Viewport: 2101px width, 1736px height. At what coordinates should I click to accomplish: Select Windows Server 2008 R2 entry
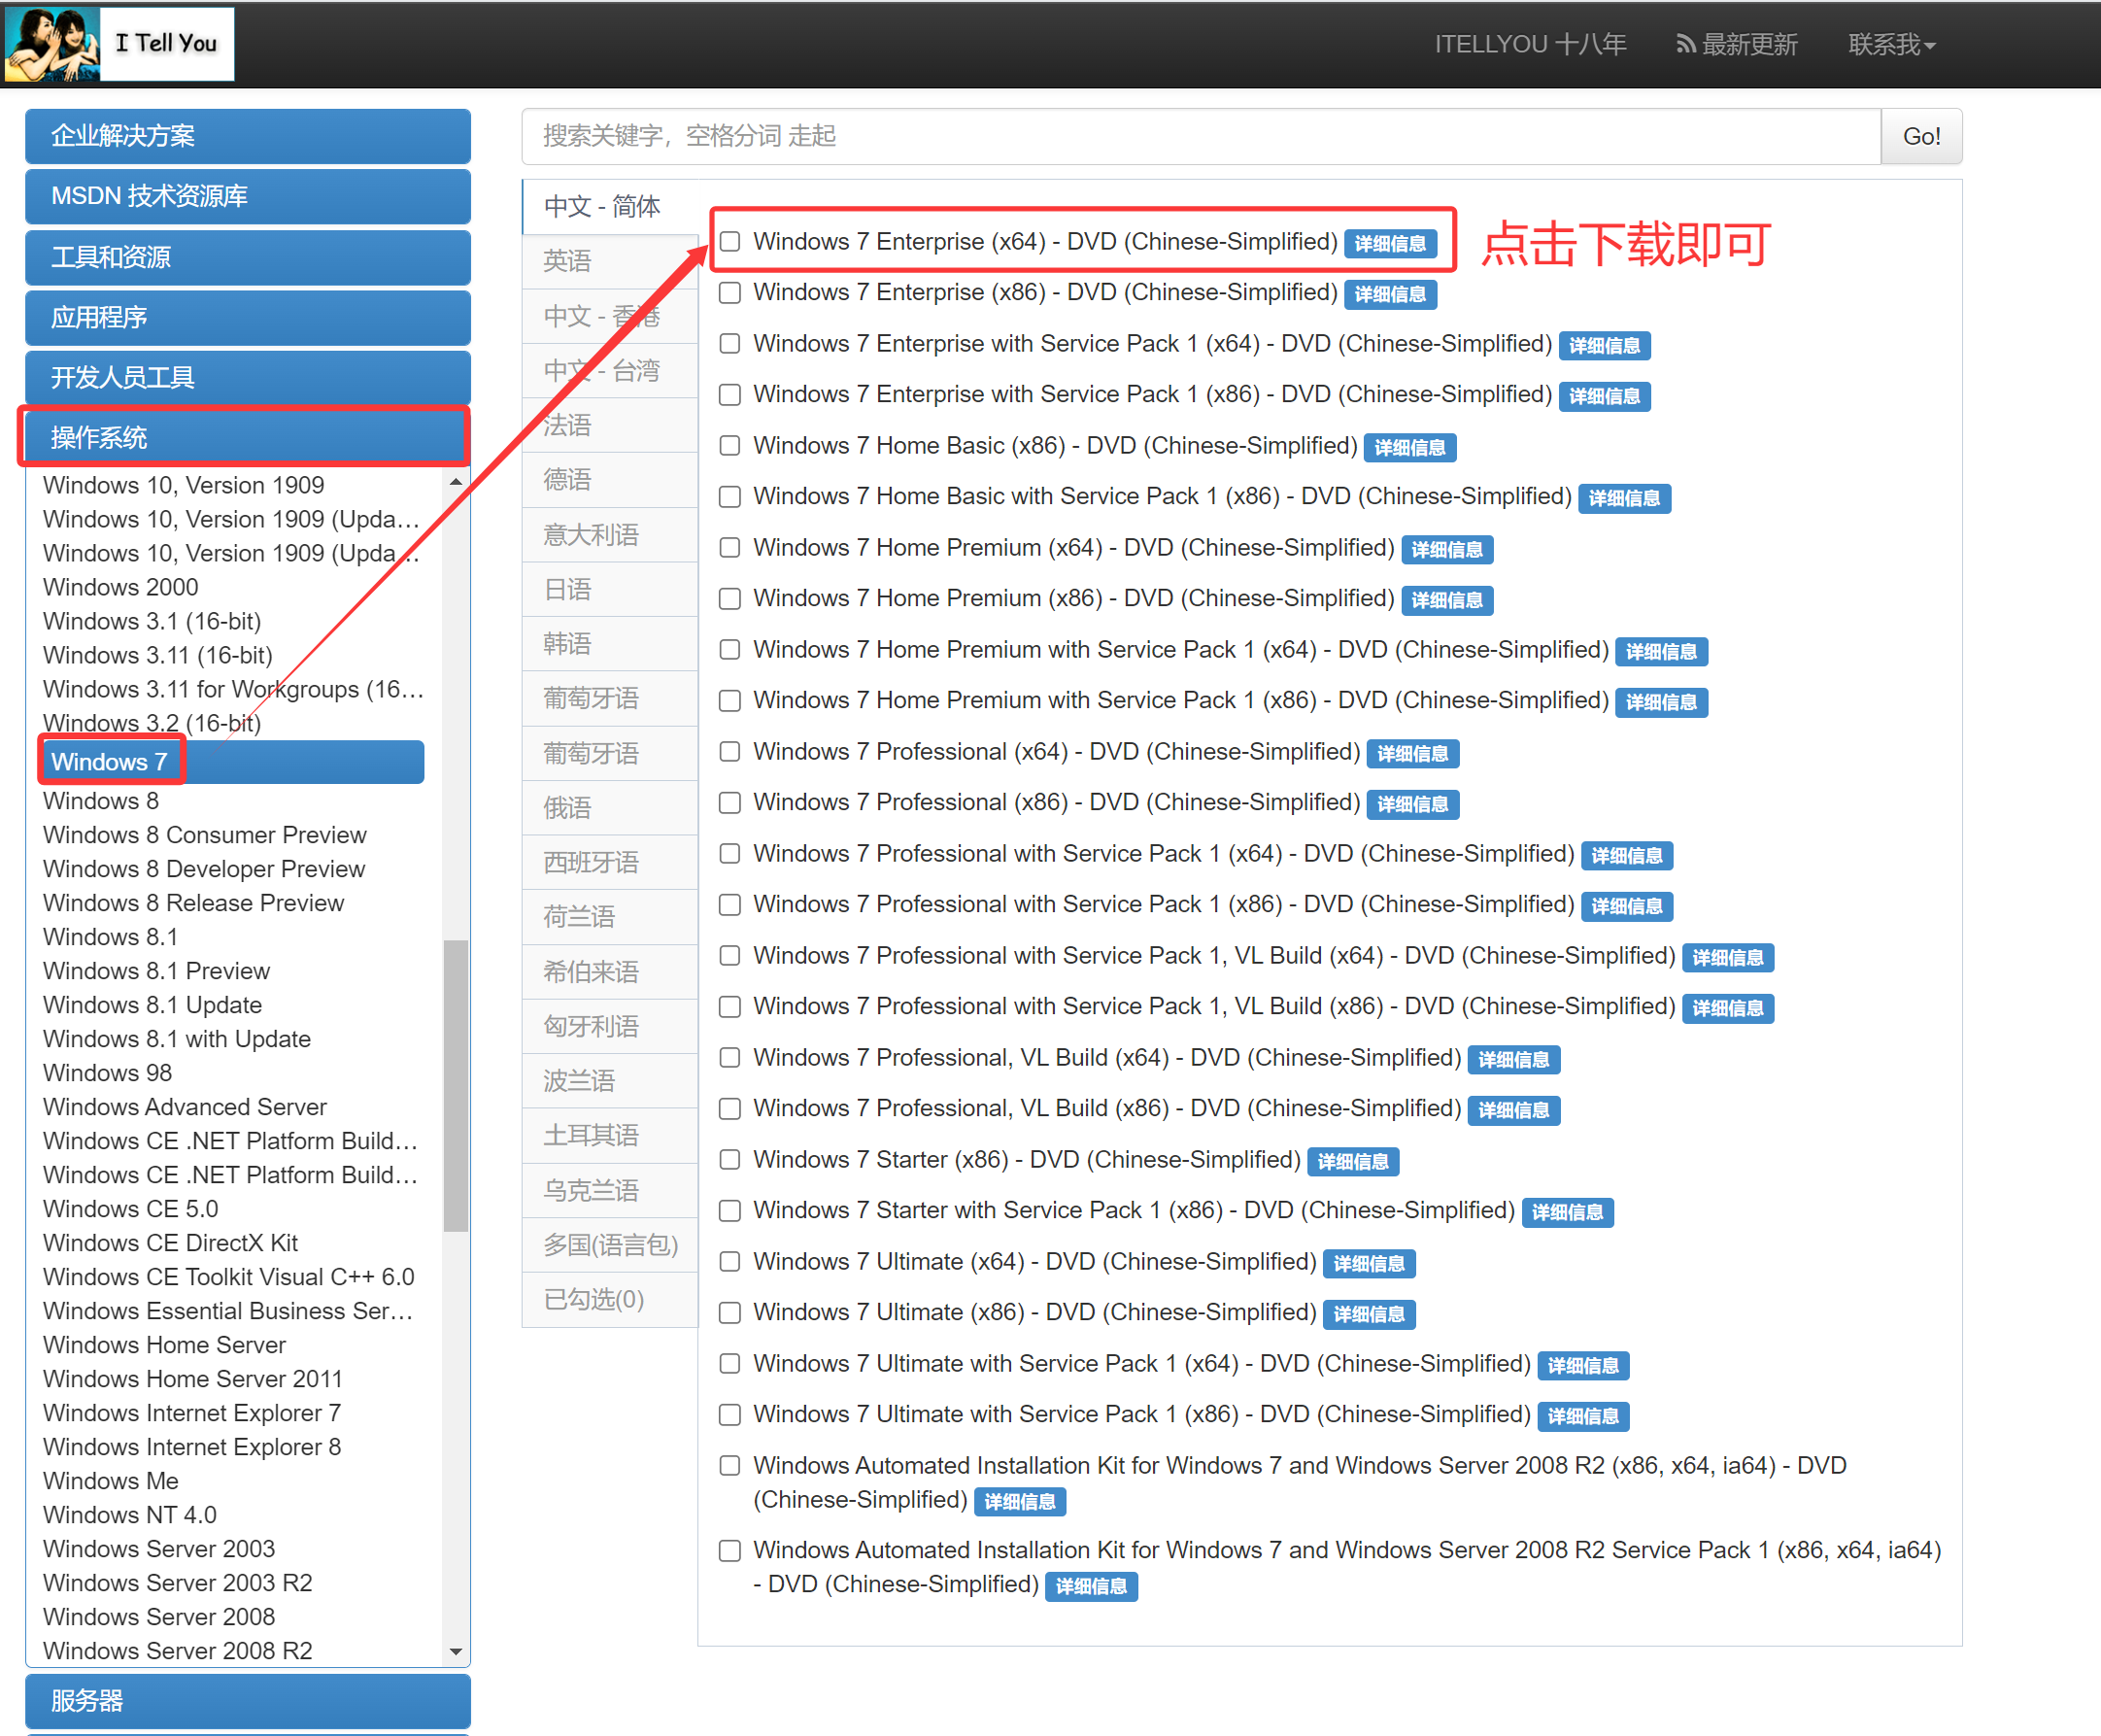[178, 1651]
